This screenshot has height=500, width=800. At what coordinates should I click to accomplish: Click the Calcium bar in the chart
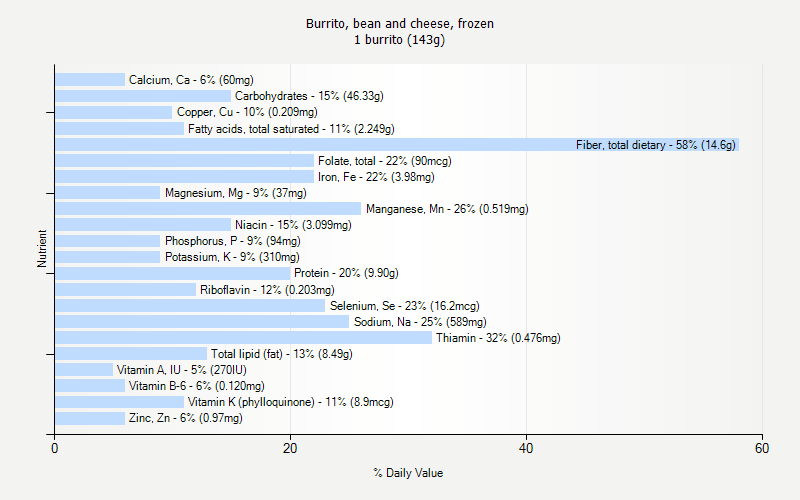click(90, 80)
